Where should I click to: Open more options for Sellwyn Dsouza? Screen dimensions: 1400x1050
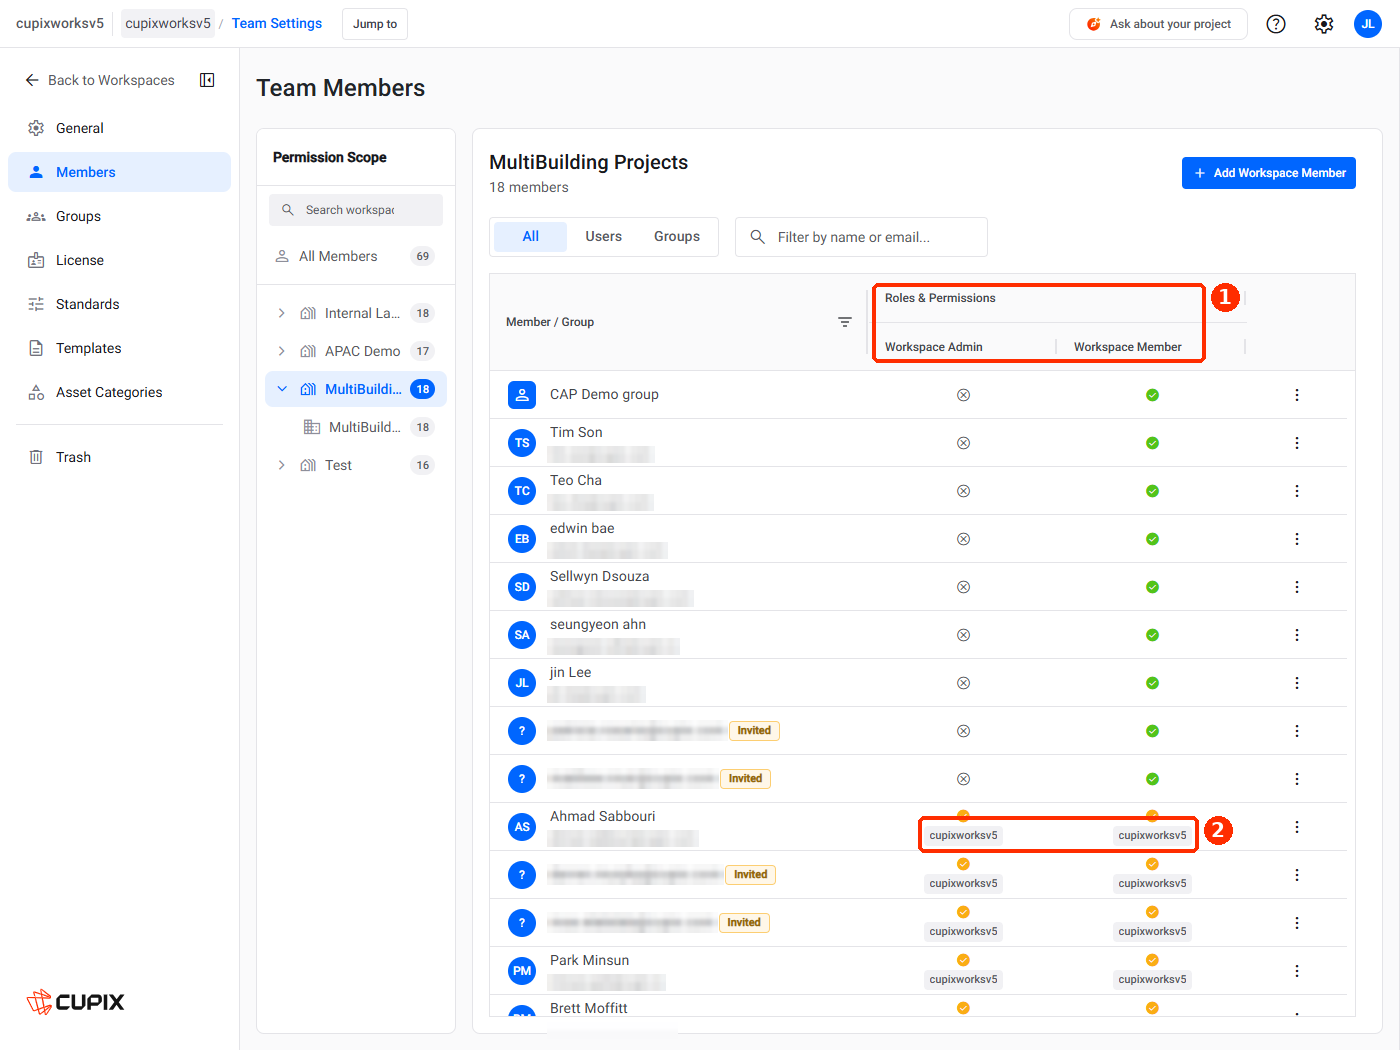click(x=1297, y=587)
